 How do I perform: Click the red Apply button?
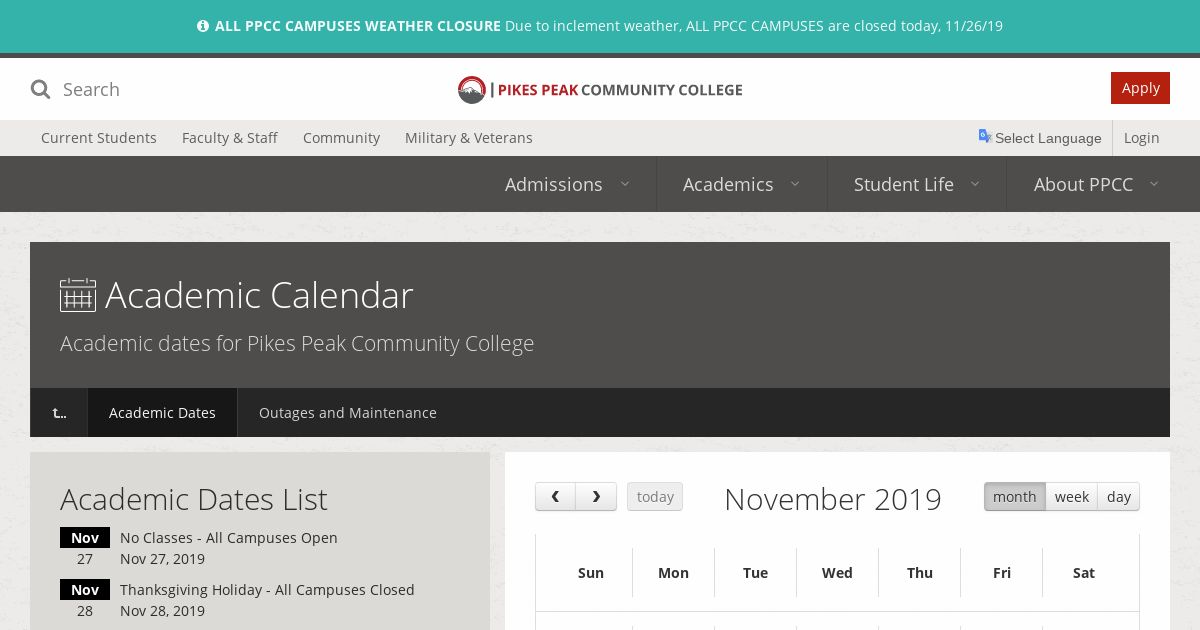click(x=1140, y=88)
